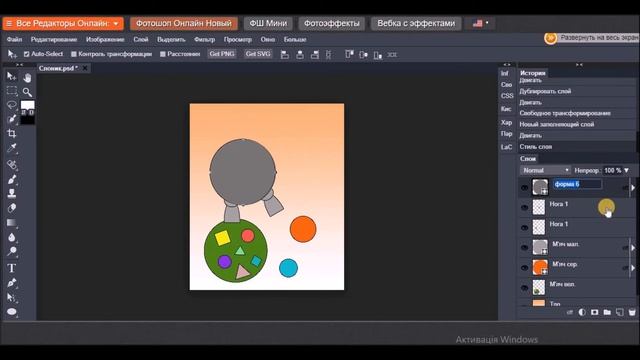Select the Pen tool
The image size is (640, 360).
click(x=11, y=282)
